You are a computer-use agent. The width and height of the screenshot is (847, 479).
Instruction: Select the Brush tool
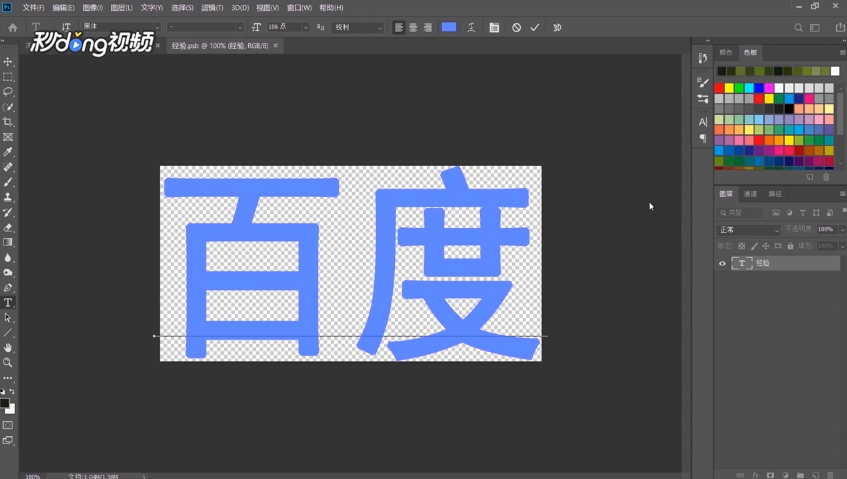(8, 183)
